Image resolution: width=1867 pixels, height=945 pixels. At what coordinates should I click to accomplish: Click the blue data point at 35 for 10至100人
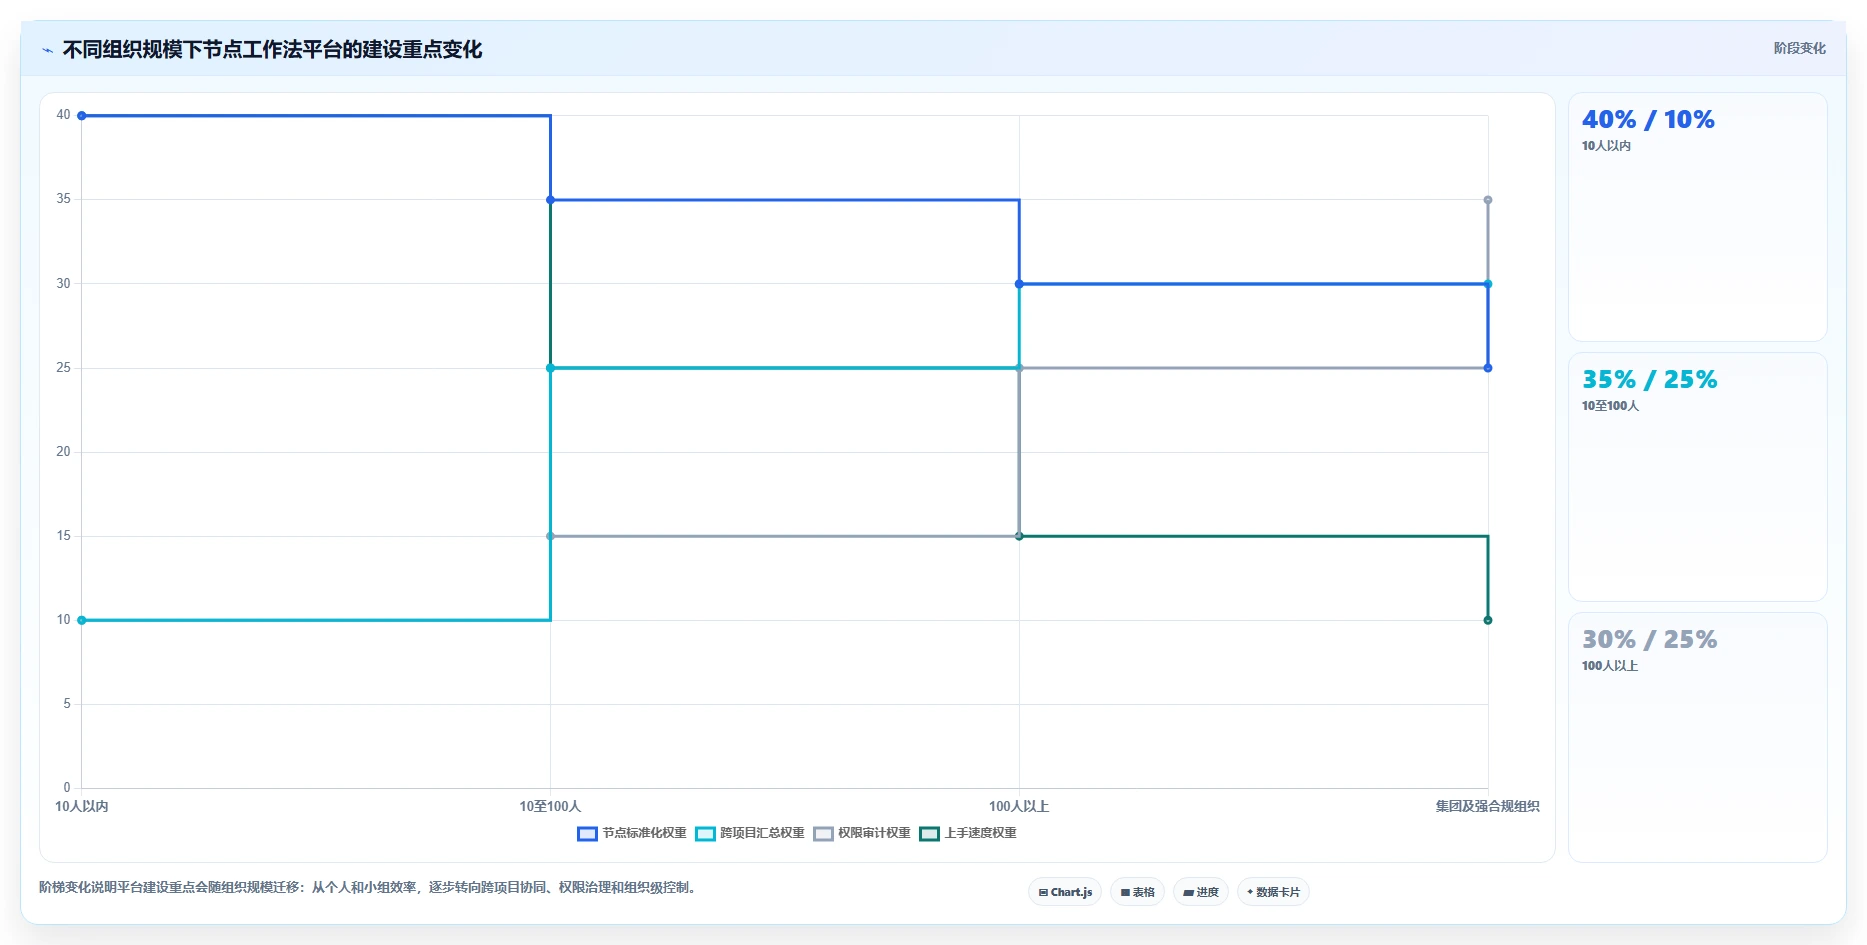[550, 200]
